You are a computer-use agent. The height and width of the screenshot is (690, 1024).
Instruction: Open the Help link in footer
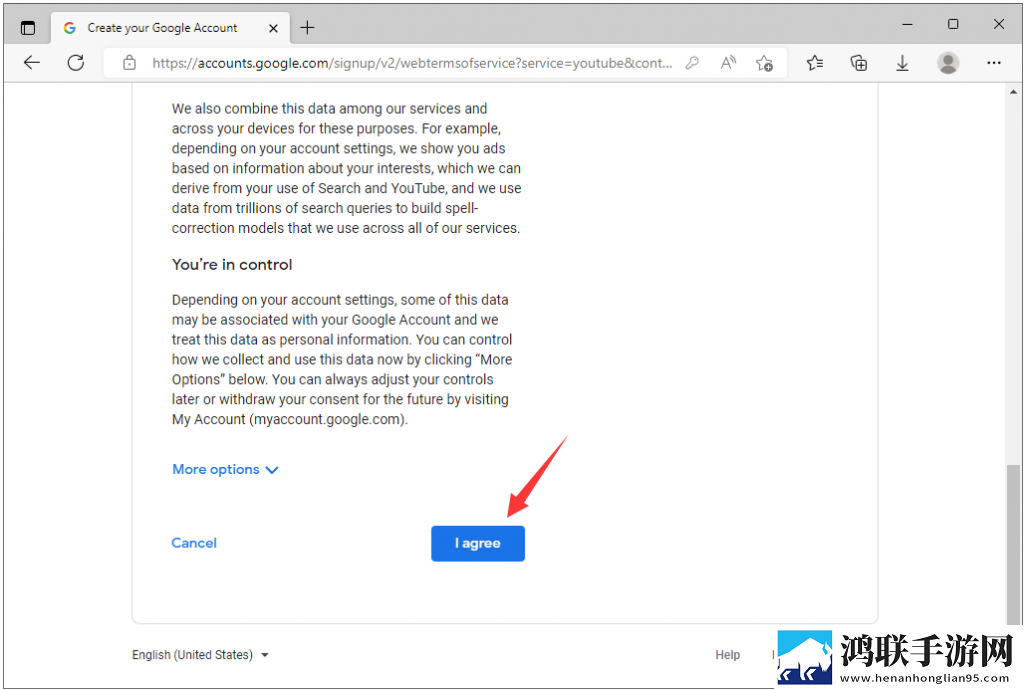tap(728, 655)
